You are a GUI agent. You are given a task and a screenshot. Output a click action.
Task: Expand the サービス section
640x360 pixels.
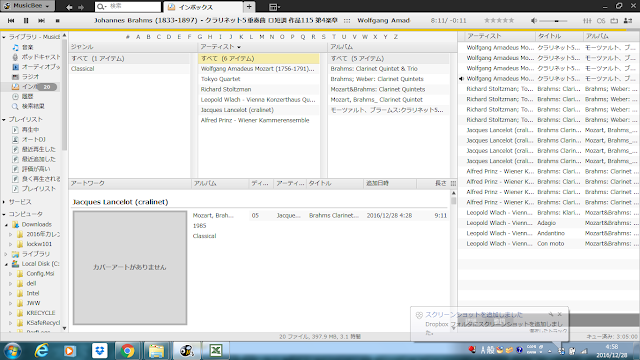coord(4,202)
